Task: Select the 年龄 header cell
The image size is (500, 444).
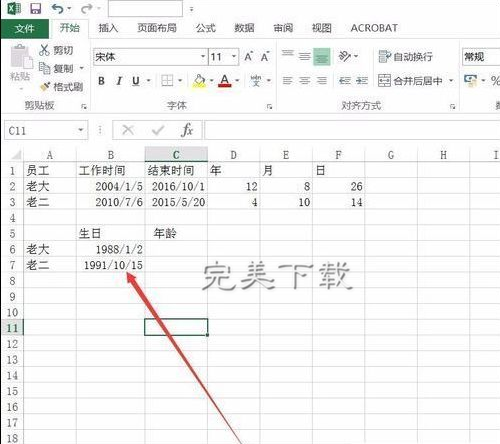Action: coord(176,233)
